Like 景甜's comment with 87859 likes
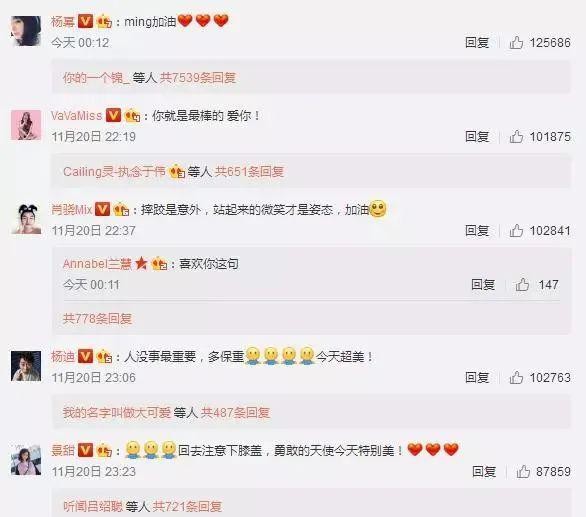The image size is (586, 517). 523,472
